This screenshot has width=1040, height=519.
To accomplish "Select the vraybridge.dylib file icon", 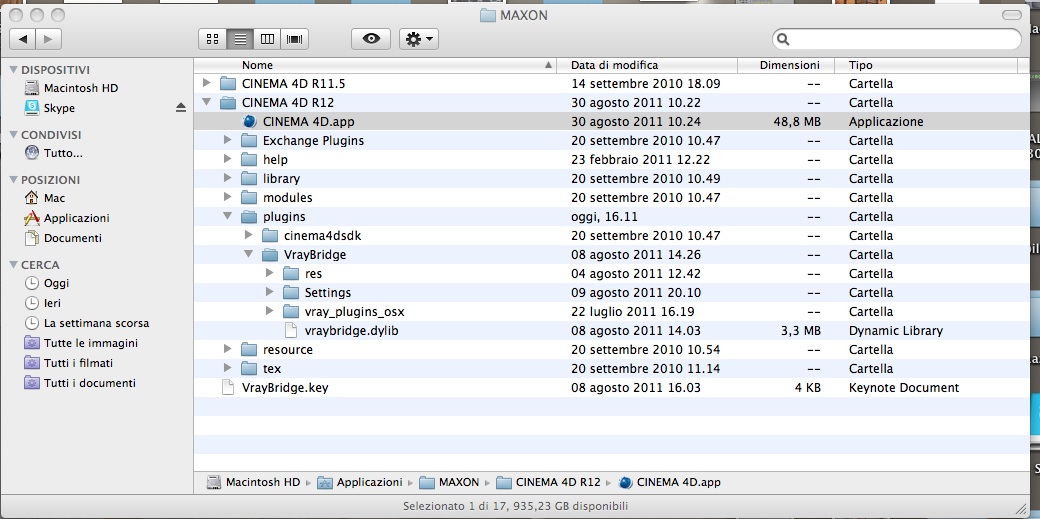I will 291,330.
